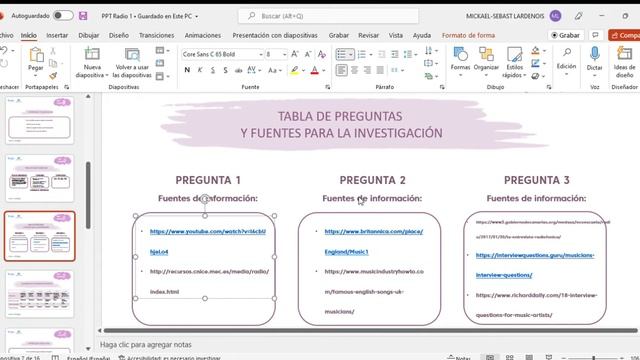Decrease list indent level icon
This screenshot has height=360, width=640.
click(x=382, y=54)
